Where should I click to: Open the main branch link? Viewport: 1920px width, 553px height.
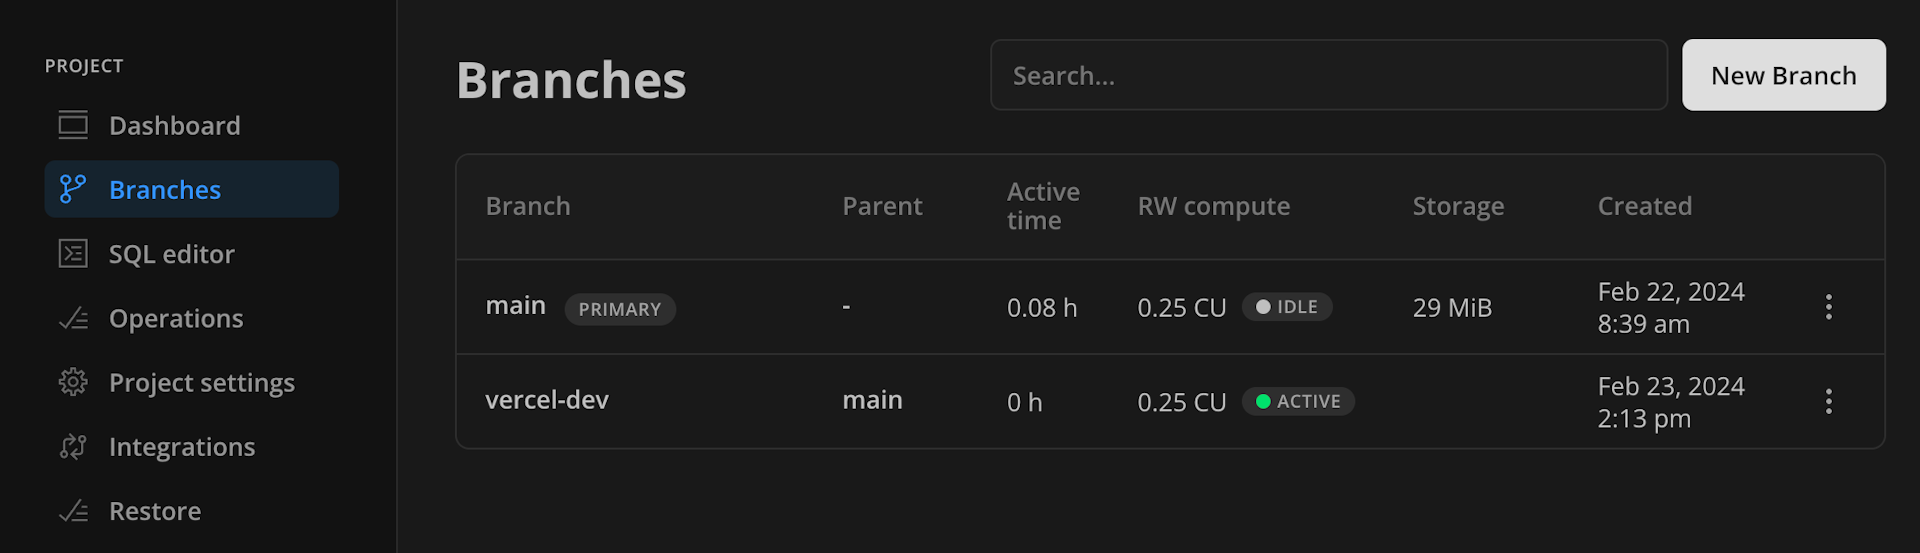pyautogui.click(x=516, y=305)
